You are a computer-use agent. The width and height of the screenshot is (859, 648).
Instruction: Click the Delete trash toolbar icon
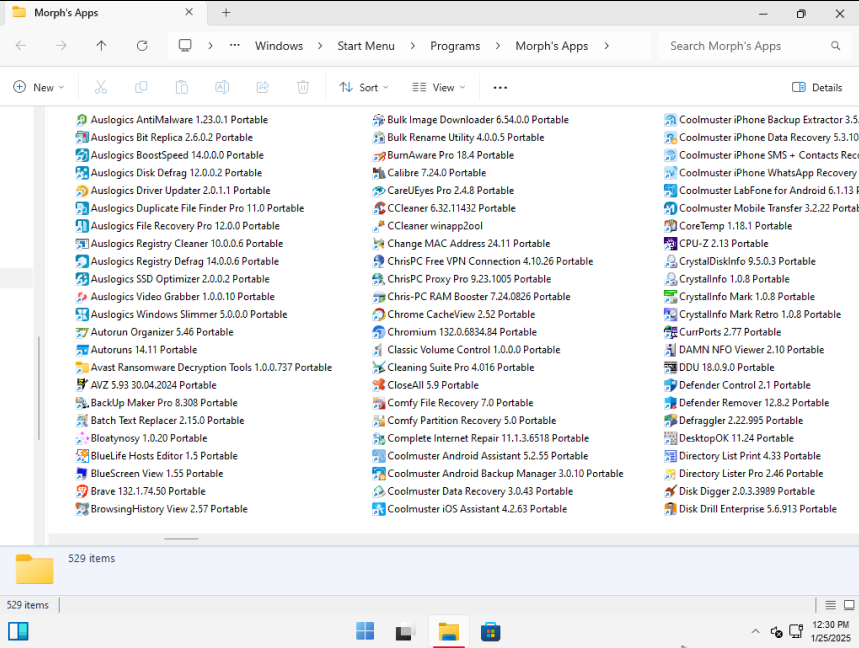click(303, 87)
